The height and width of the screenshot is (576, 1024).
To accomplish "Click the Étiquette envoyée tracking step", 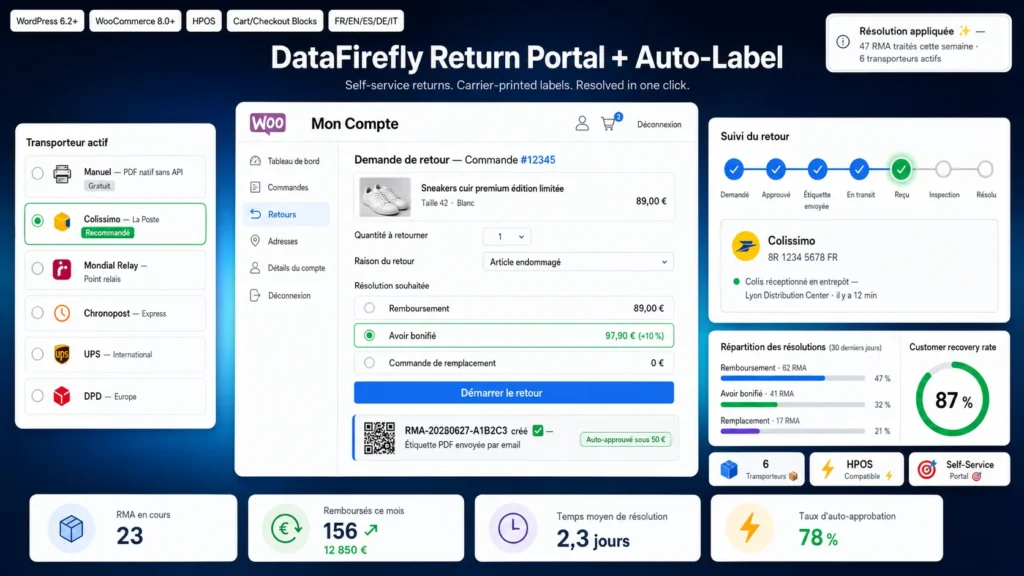I will pos(817,170).
